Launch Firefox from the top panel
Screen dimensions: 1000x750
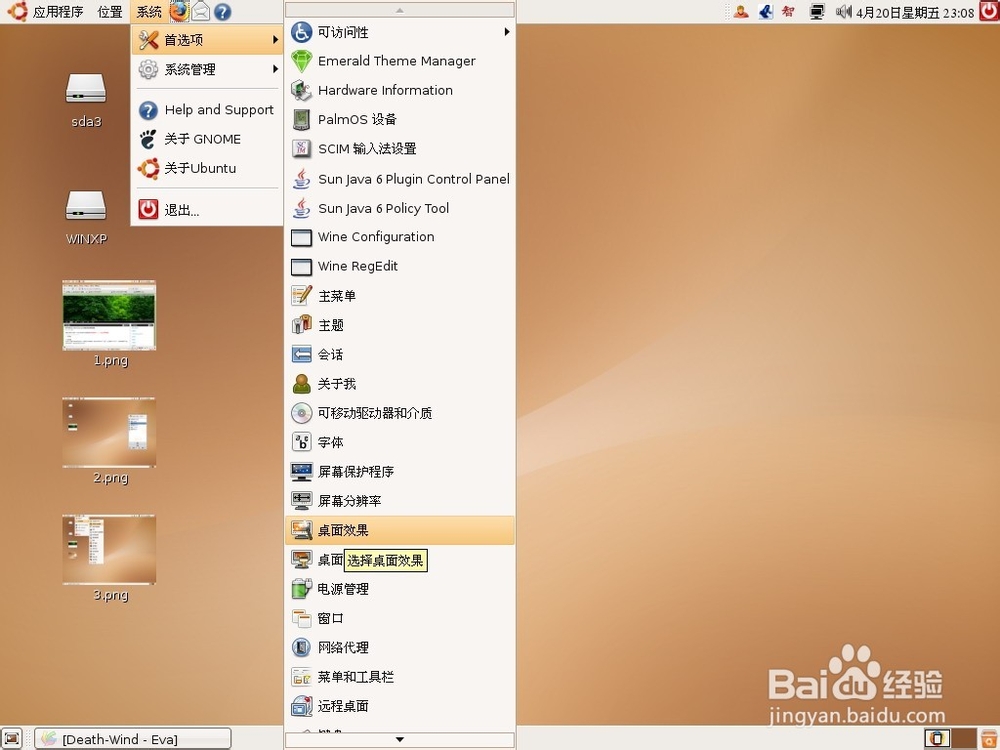tap(181, 12)
